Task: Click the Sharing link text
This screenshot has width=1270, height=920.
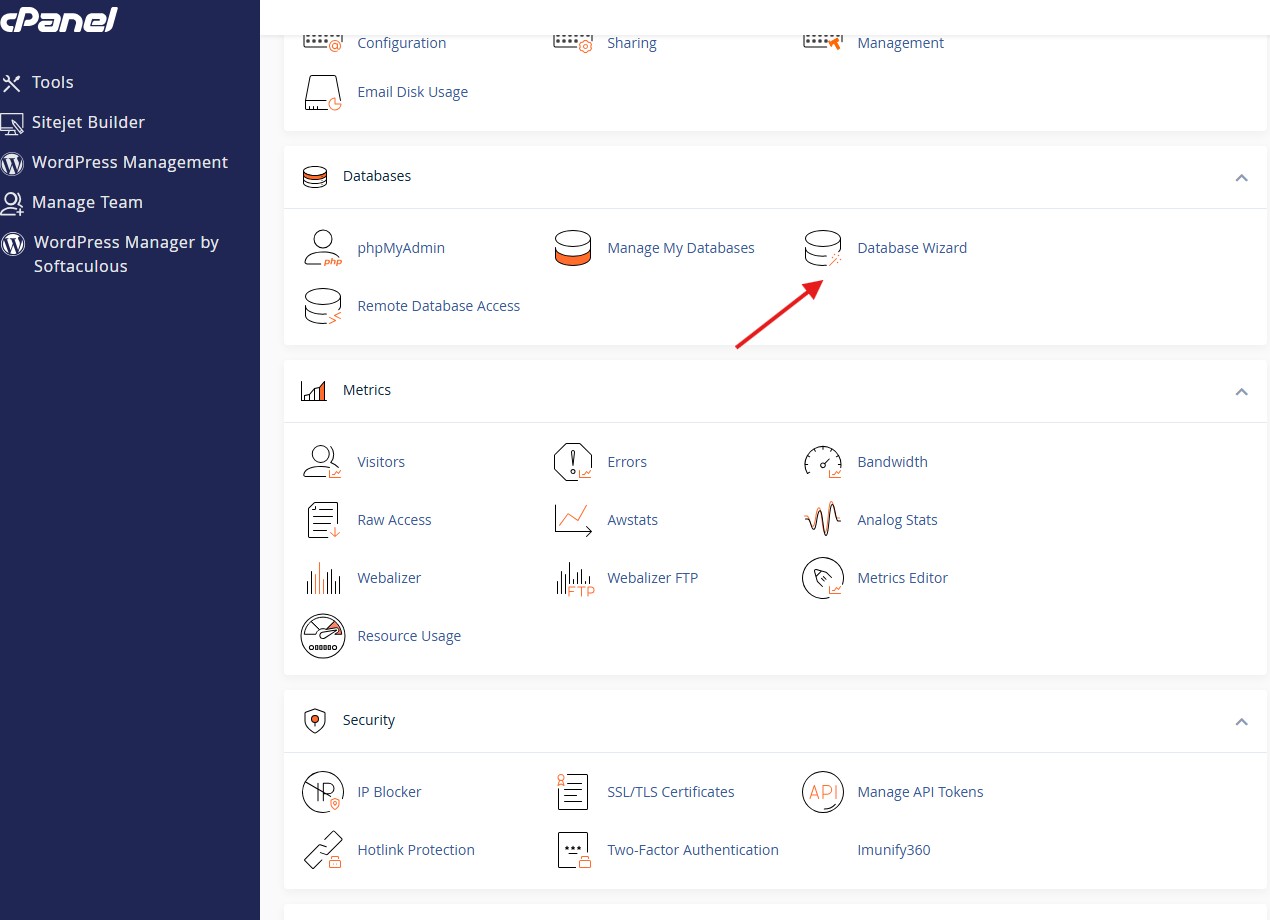Action: tap(632, 43)
